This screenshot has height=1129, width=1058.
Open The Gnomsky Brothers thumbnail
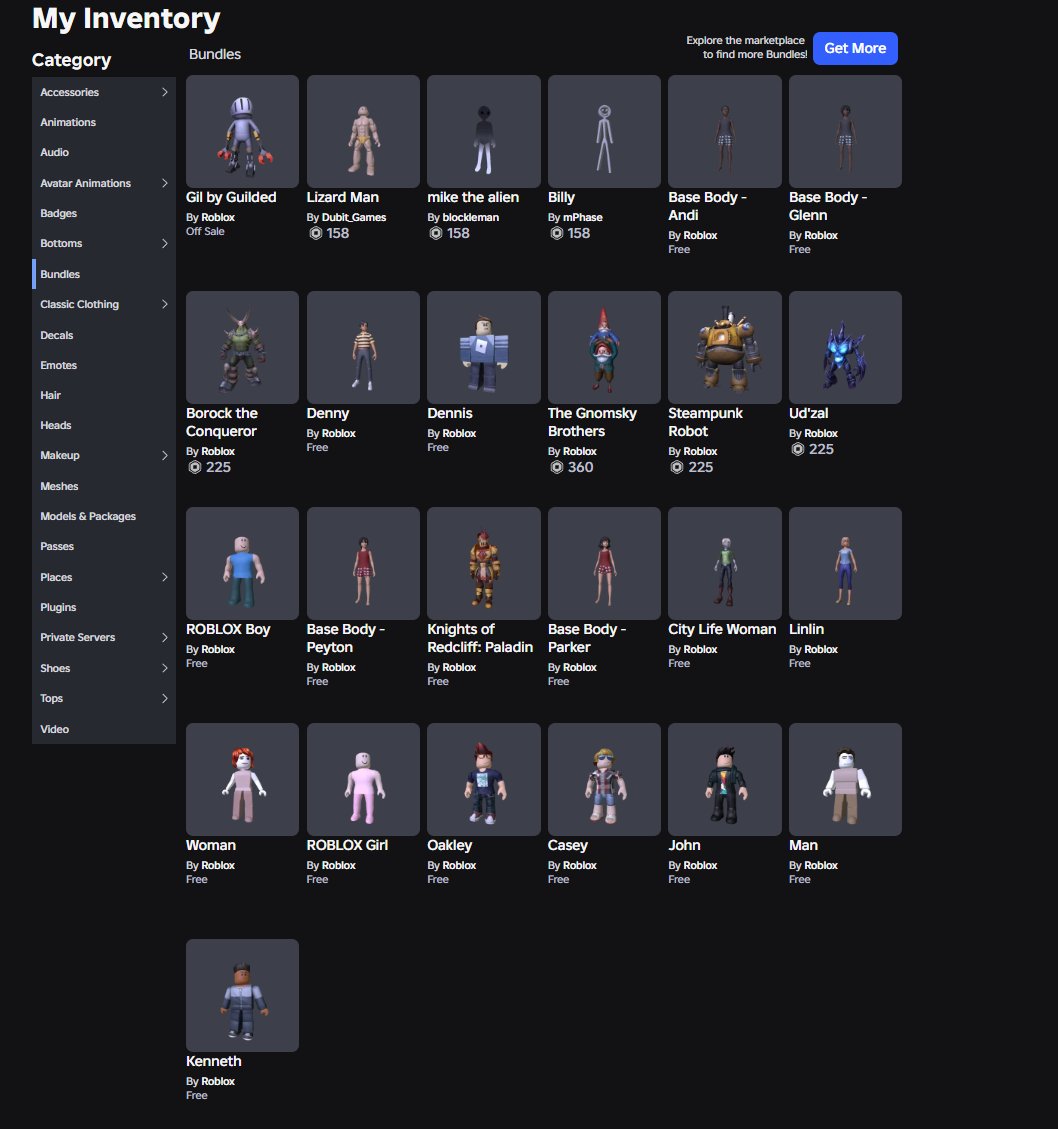(x=604, y=347)
